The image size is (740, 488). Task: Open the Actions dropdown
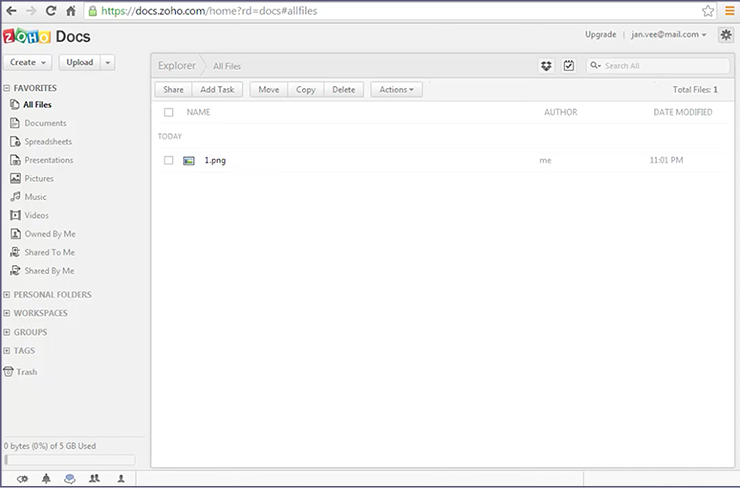(396, 90)
